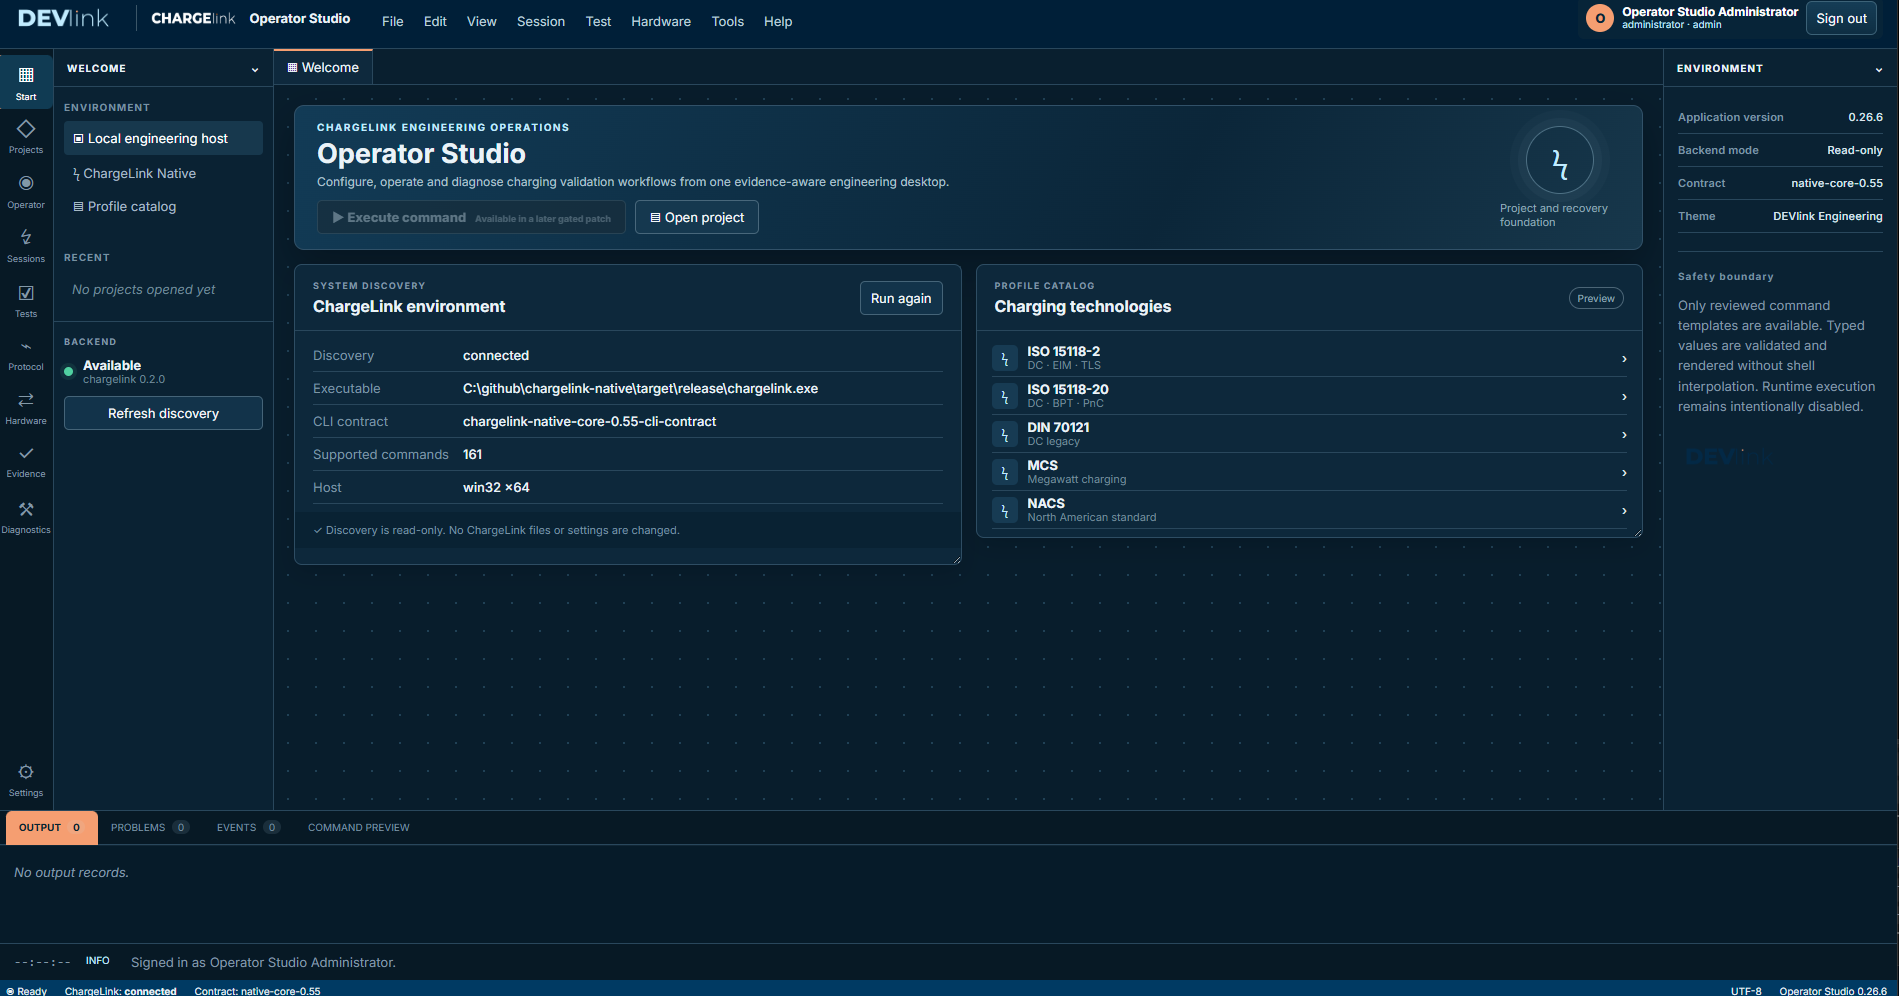Open the Evidence sidebar icon

[x=26, y=461]
